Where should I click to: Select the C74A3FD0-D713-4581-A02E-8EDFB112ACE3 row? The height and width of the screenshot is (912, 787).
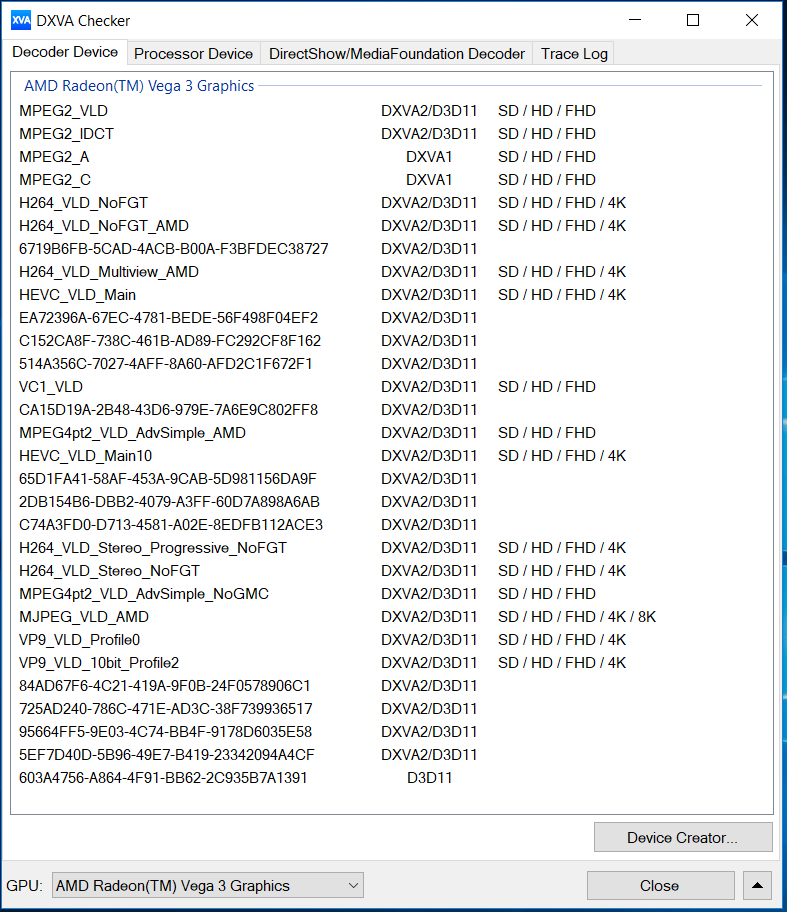click(x=390, y=525)
